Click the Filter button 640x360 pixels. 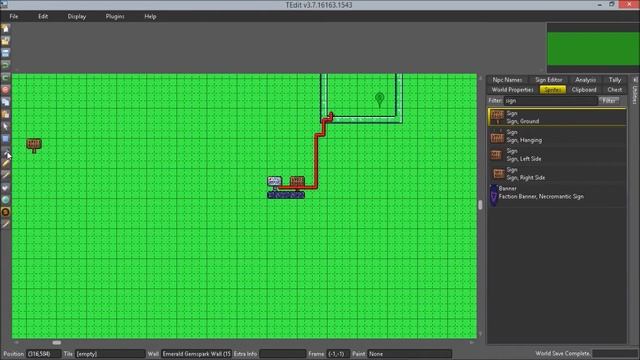pyautogui.click(x=609, y=100)
